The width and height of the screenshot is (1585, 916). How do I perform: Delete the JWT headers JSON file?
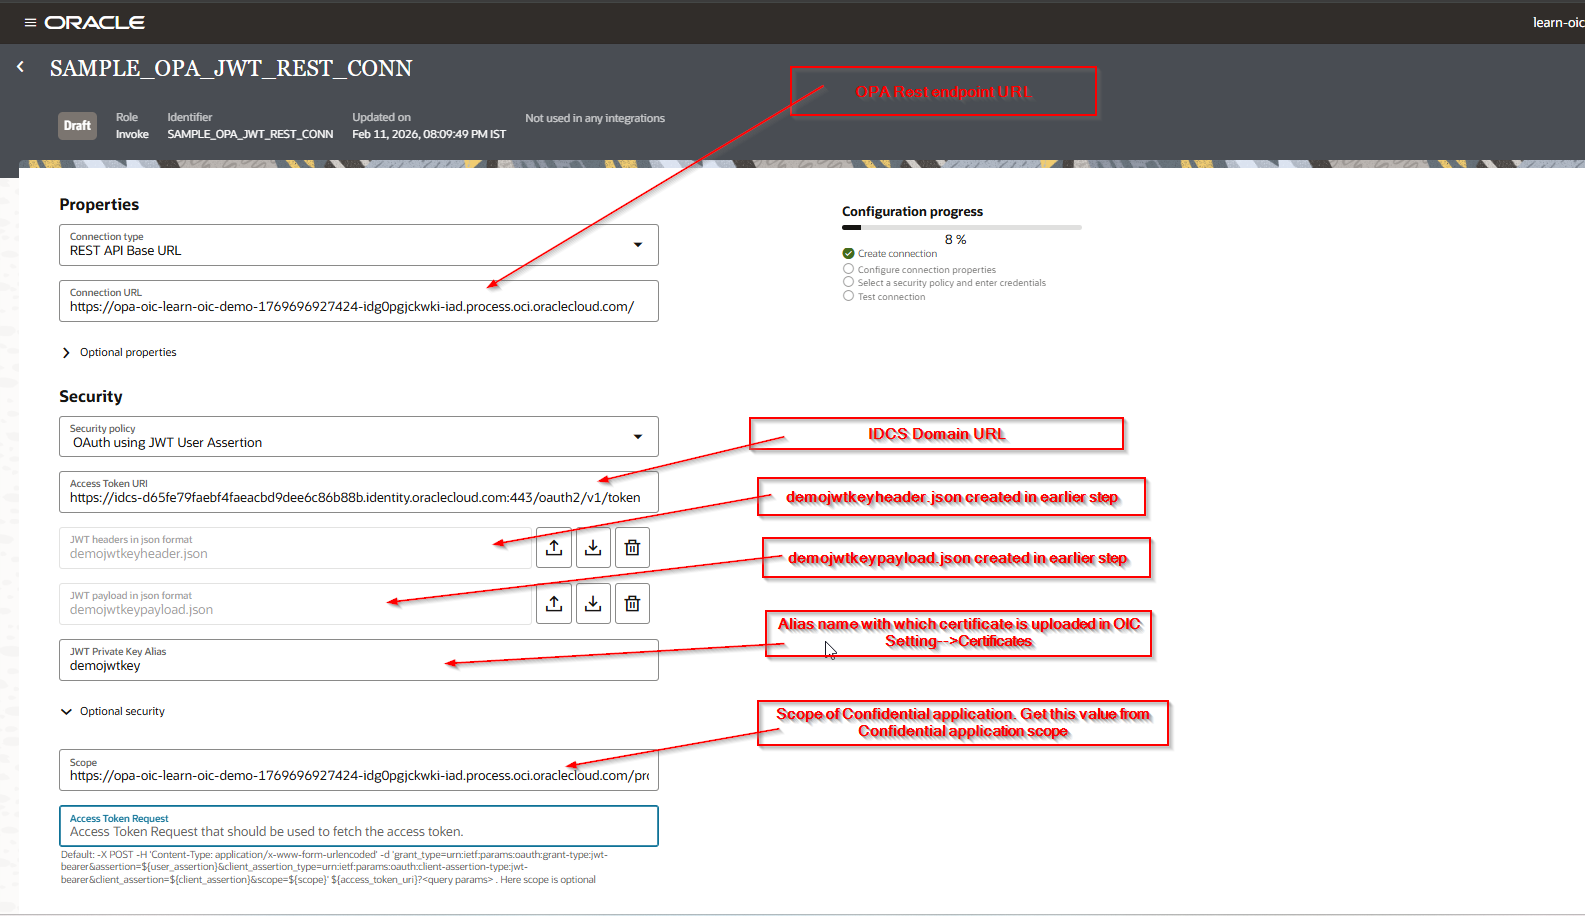click(x=632, y=547)
